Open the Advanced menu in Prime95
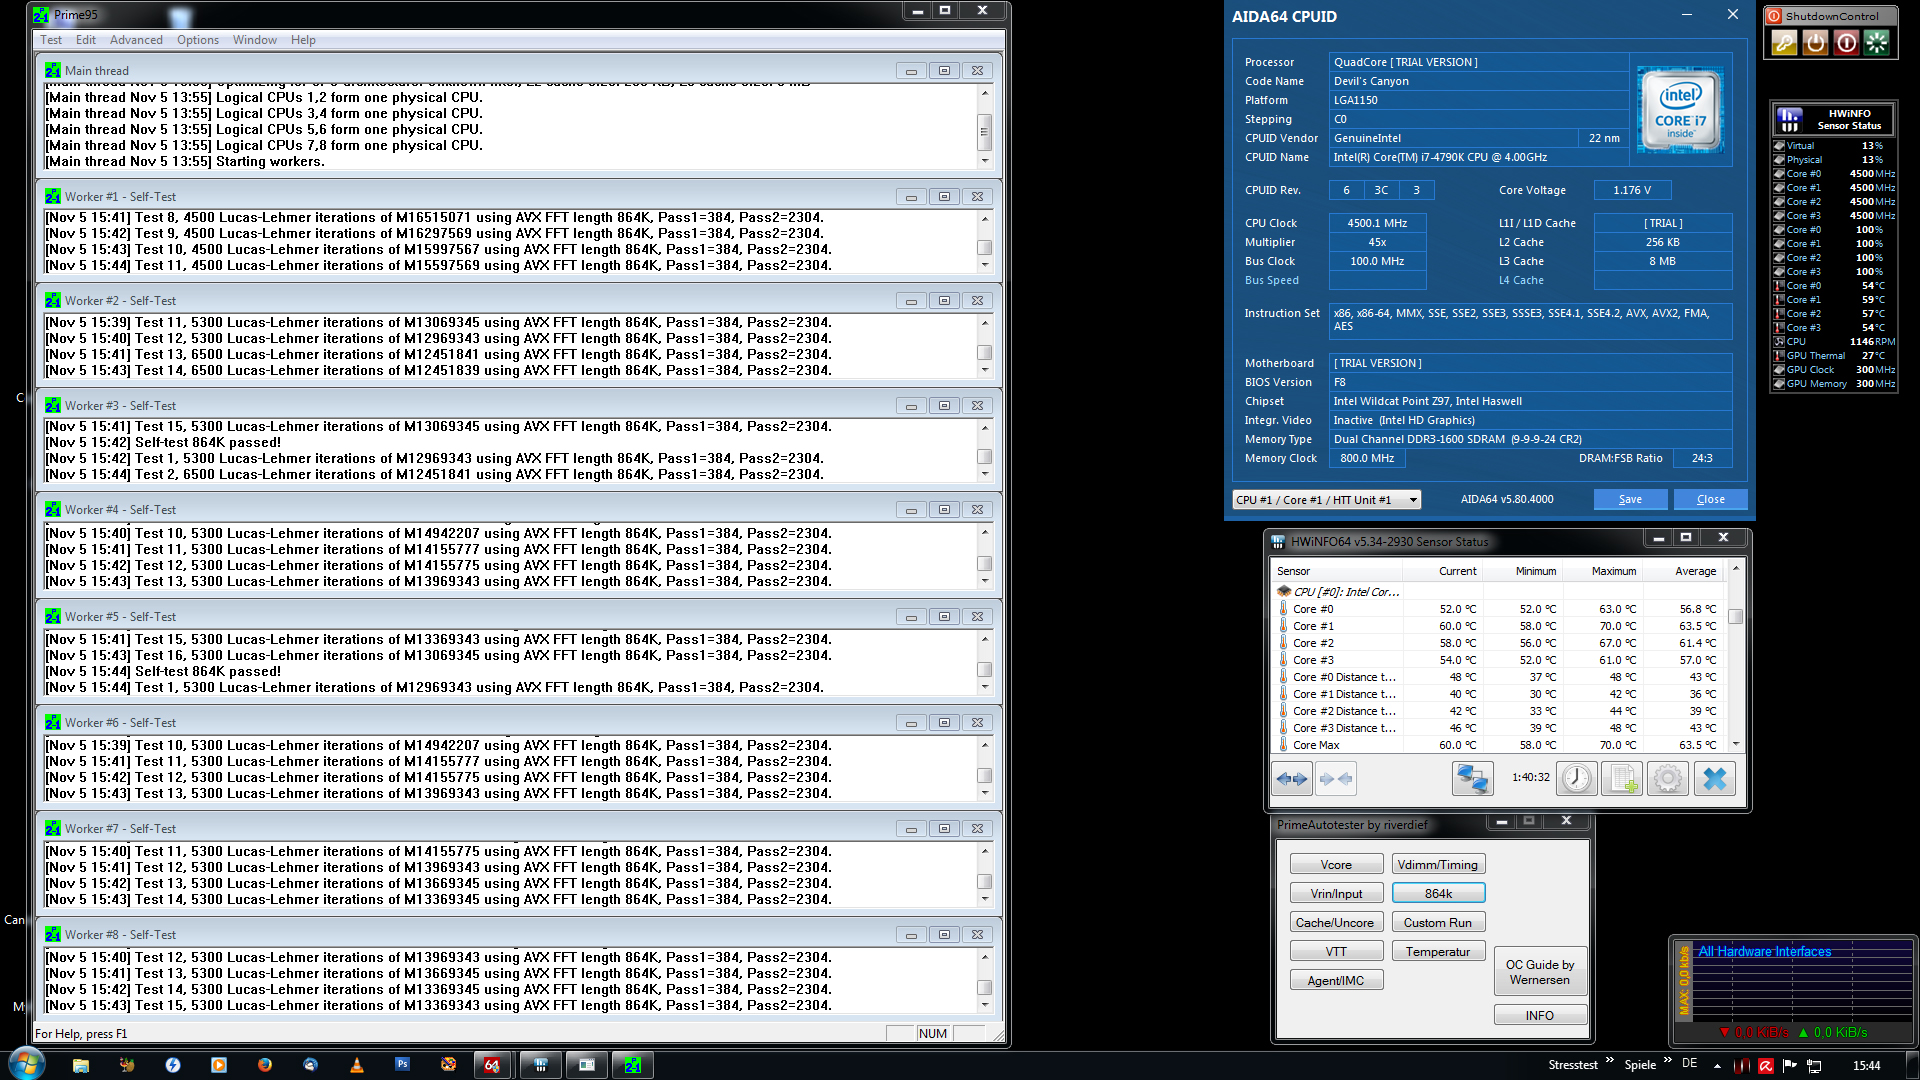Screen dimensions: 1920x1080 tap(136, 40)
